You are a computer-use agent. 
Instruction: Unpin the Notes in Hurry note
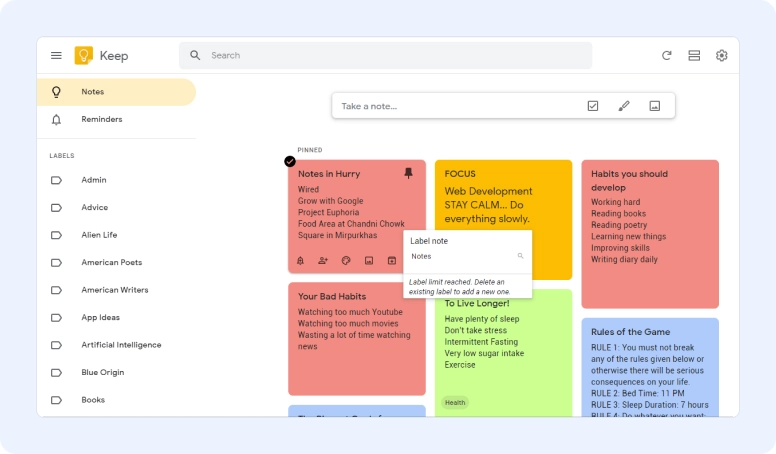pos(408,173)
